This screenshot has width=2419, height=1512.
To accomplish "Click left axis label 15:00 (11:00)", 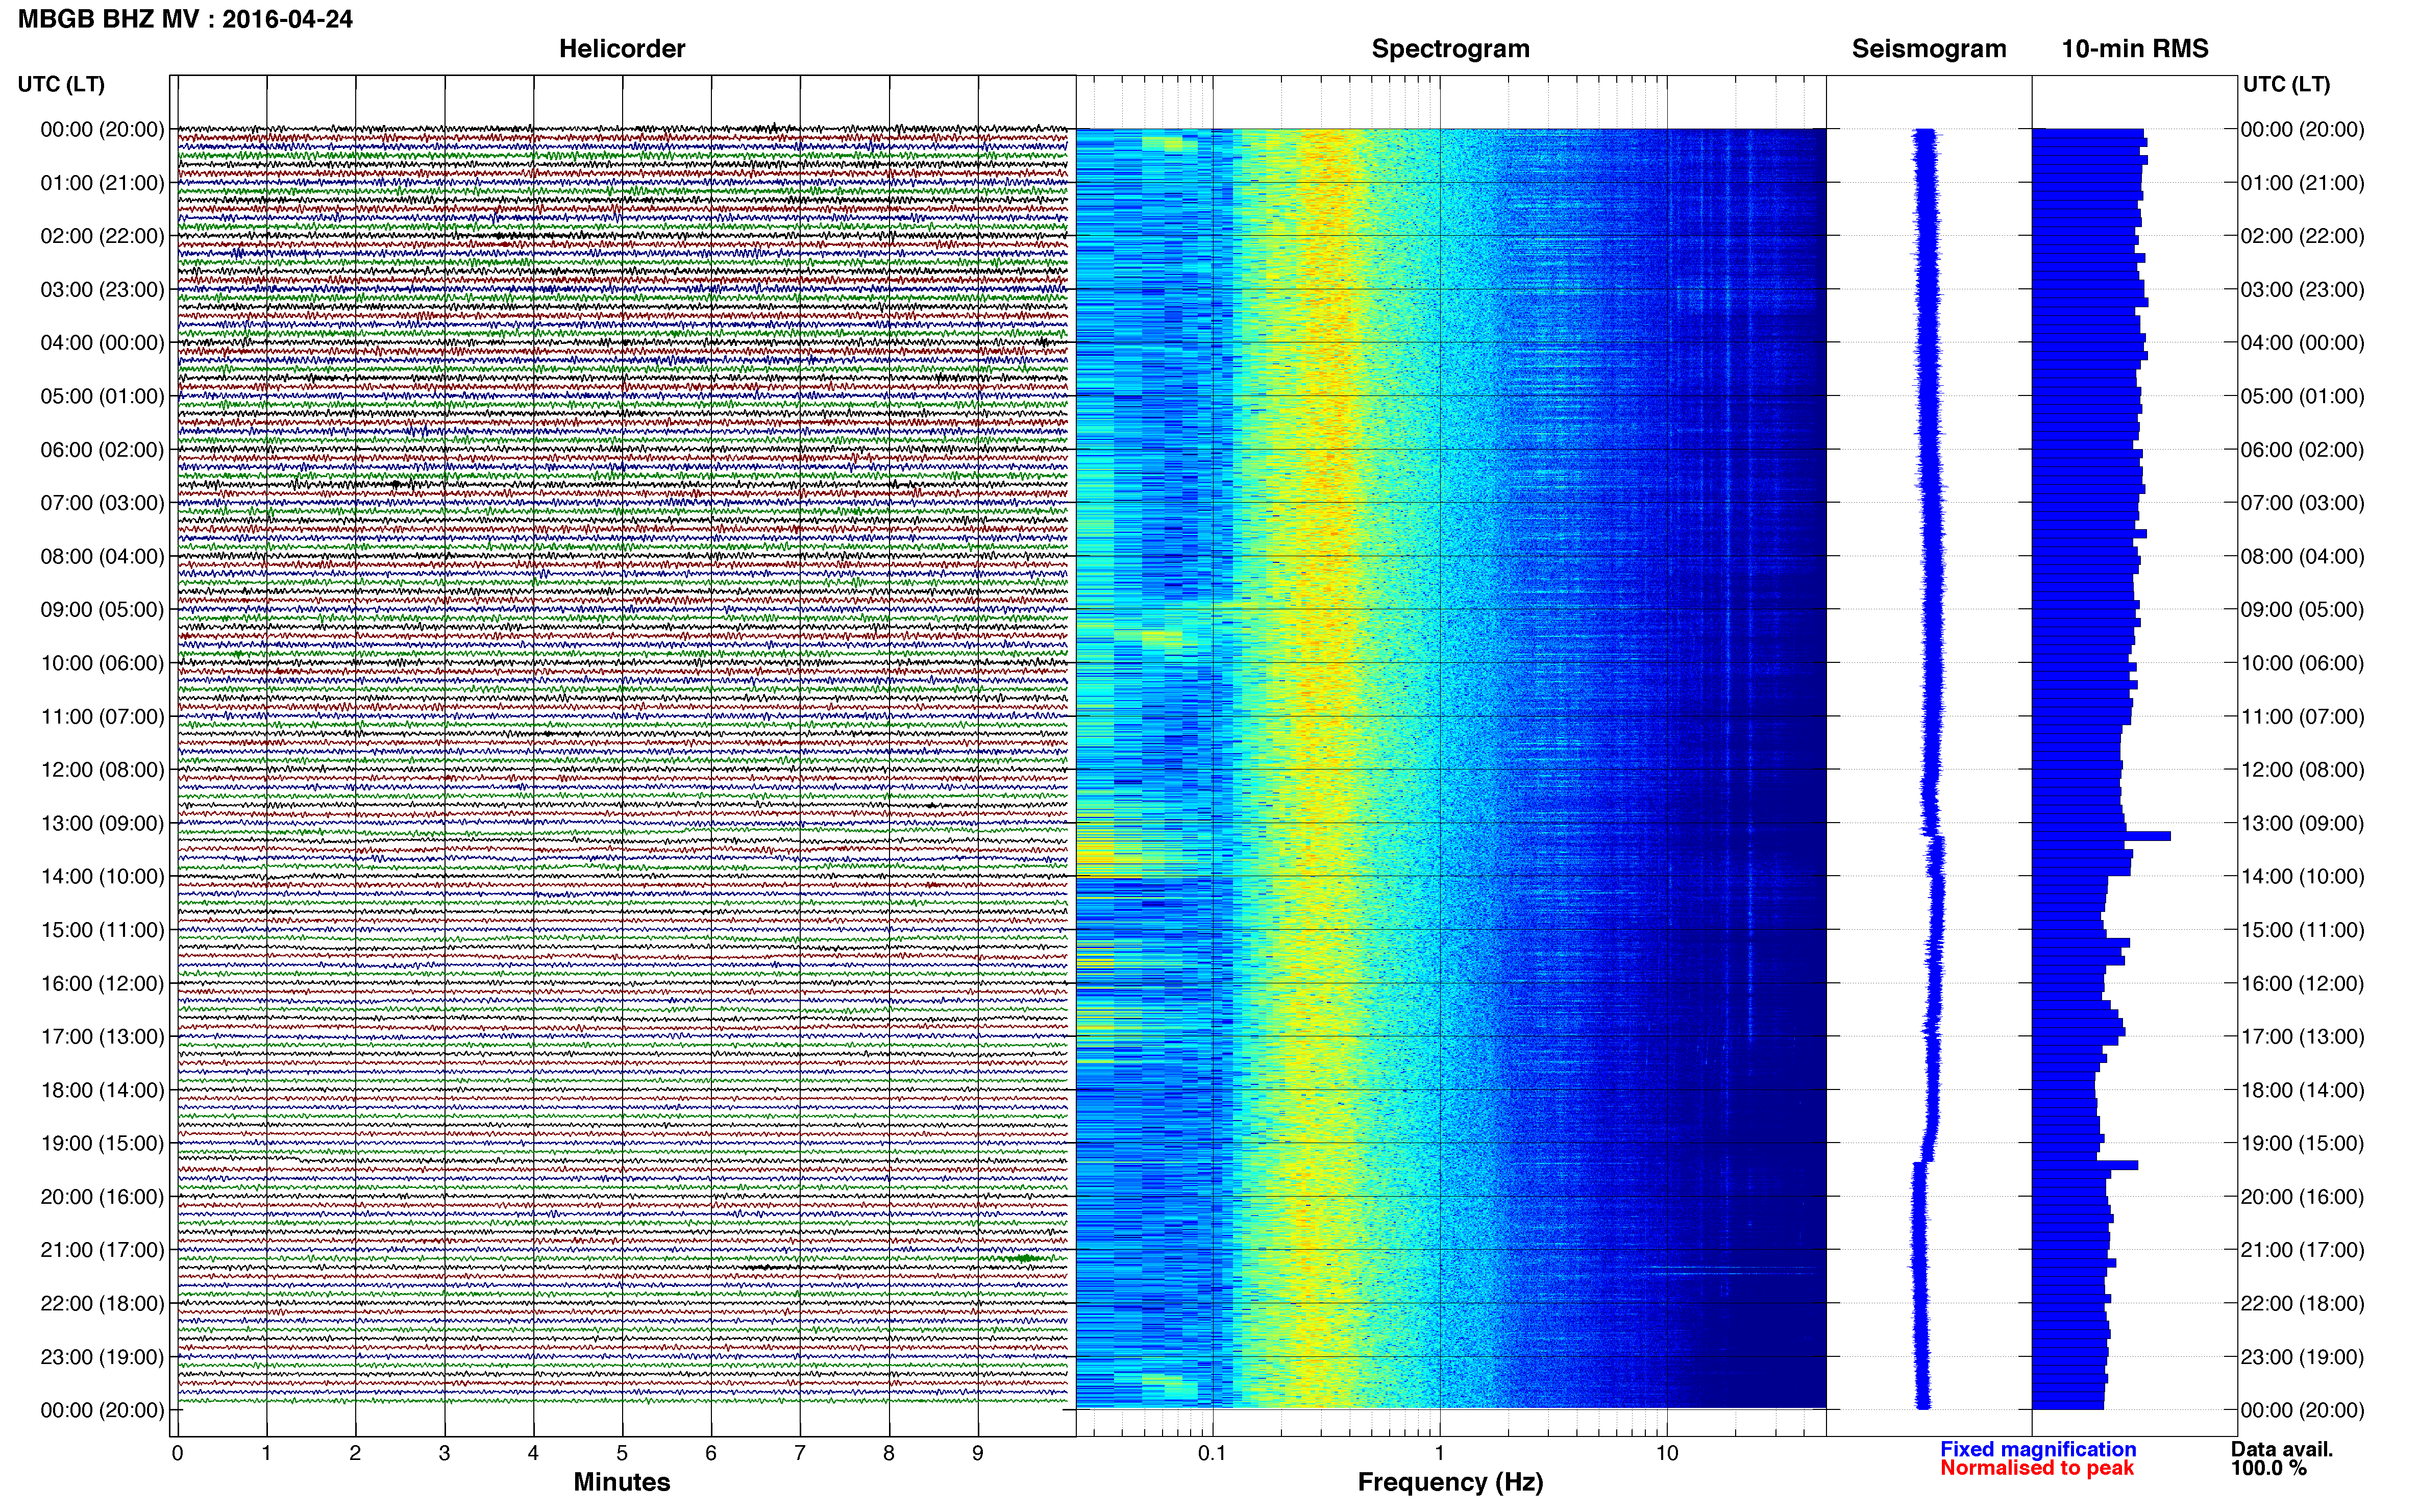I will click(x=102, y=930).
